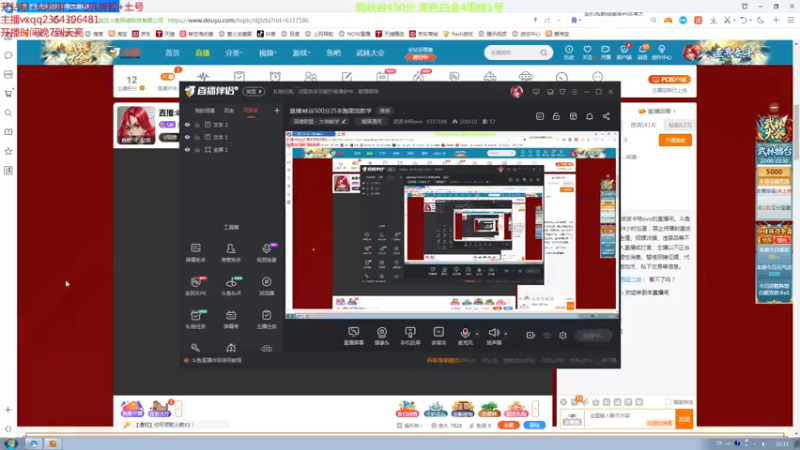Click the 修改 title button
The image size is (800, 450).
pos(384,110)
